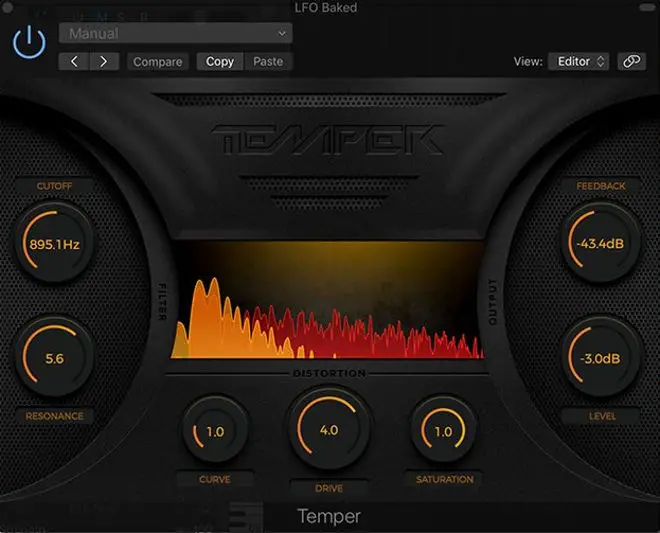Screen dimensions: 660x533
Task: Click the link chain icon
Action: point(631,61)
